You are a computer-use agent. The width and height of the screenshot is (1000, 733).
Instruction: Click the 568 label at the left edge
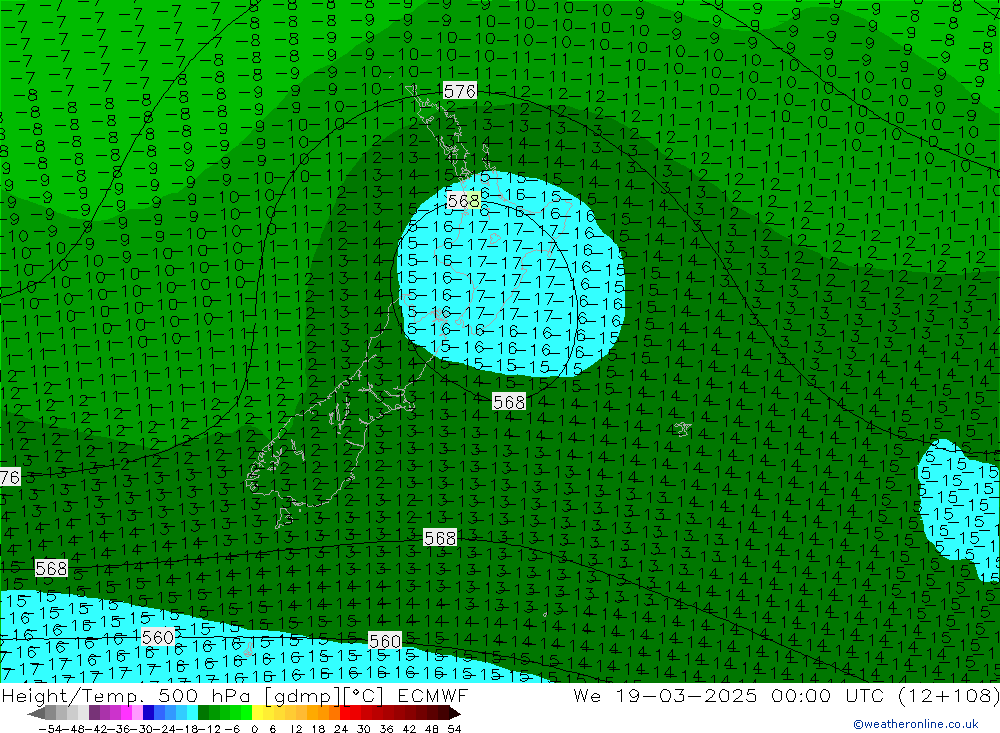51,568
